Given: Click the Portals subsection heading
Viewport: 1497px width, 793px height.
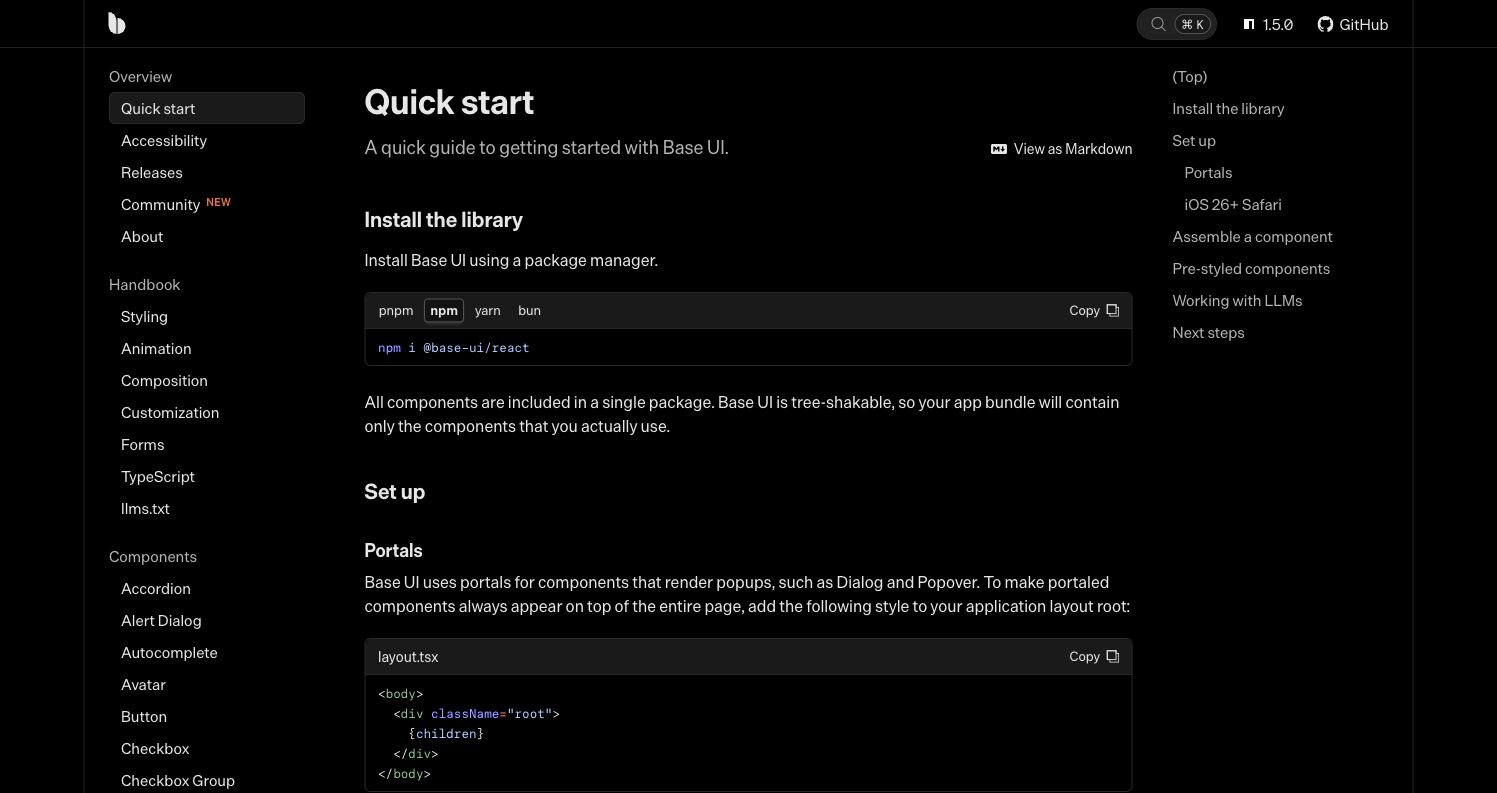Looking at the screenshot, I should (393, 551).
